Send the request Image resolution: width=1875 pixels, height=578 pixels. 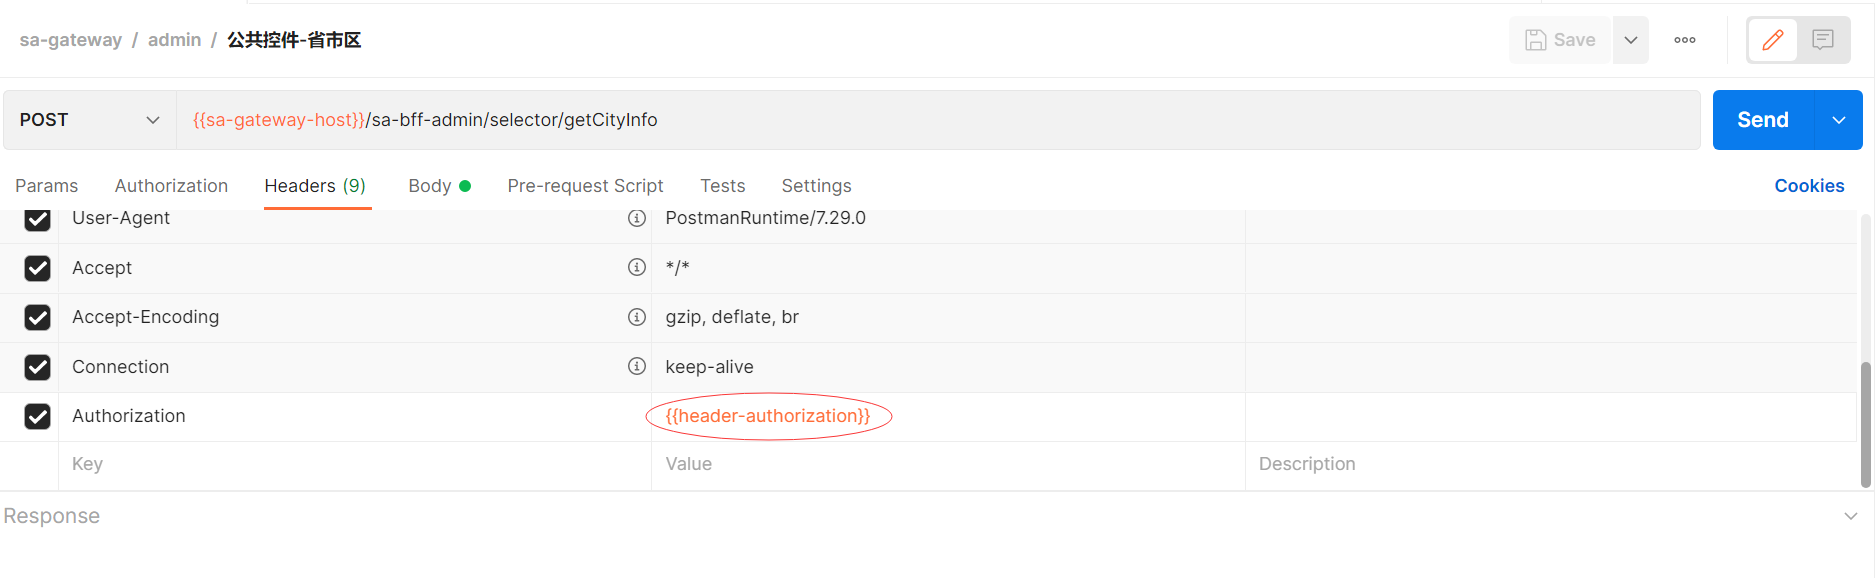click(x=1762, y=120)
